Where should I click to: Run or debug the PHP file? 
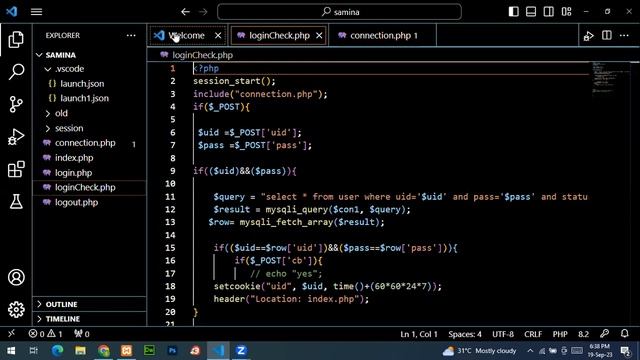point(589,36)
